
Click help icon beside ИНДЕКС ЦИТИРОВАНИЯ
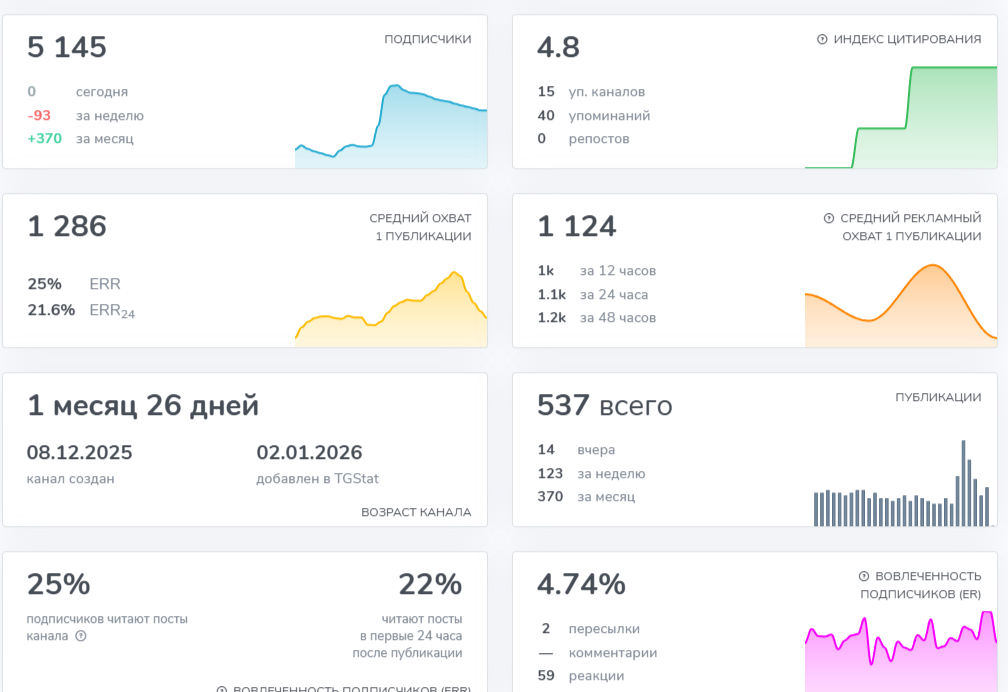coord(822,39)
